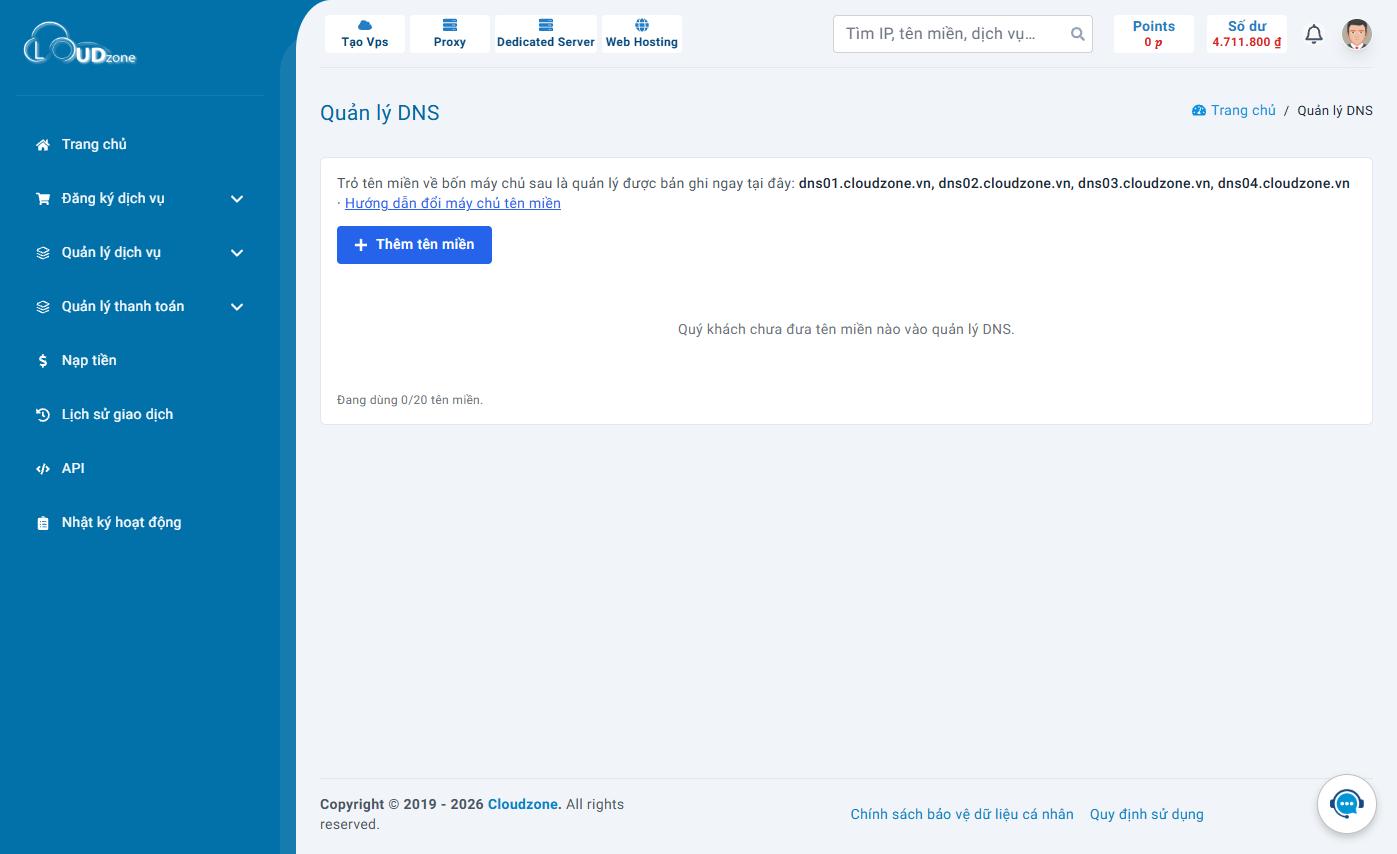The height and width of the screenshot is (854, 1397).
Task: Open the Proxy shortcut
Action: pyautogui.click(x=450, y=34)
